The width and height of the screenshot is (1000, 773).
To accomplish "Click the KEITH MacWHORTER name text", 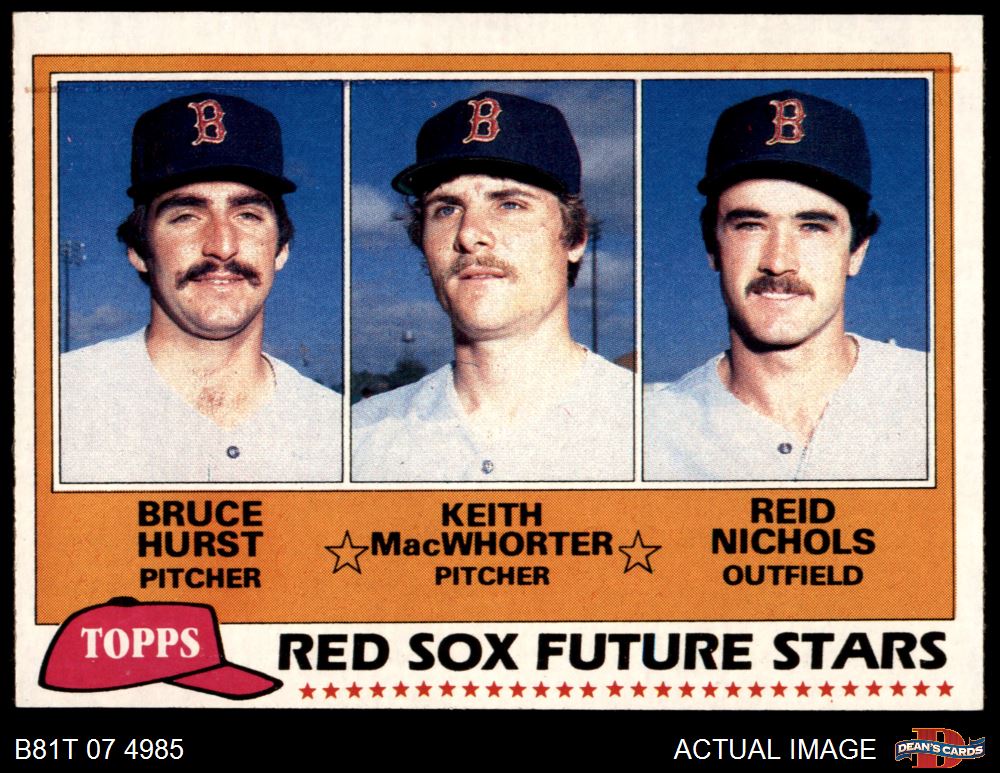I will click(x=492, y=529).
